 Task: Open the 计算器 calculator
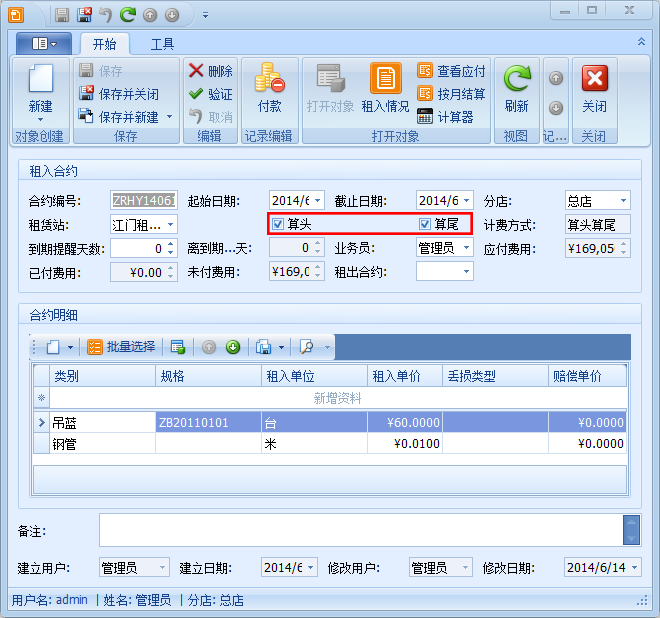[x=445, y=117]
